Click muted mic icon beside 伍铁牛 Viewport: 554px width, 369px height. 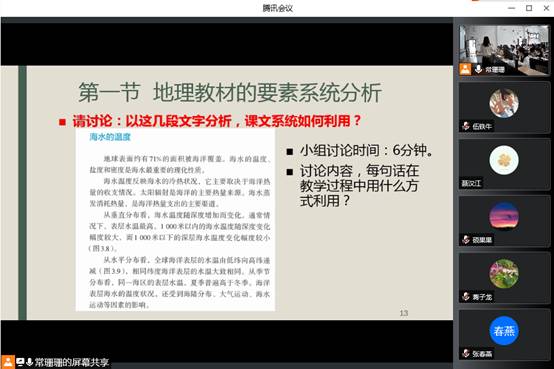[466, 126]
